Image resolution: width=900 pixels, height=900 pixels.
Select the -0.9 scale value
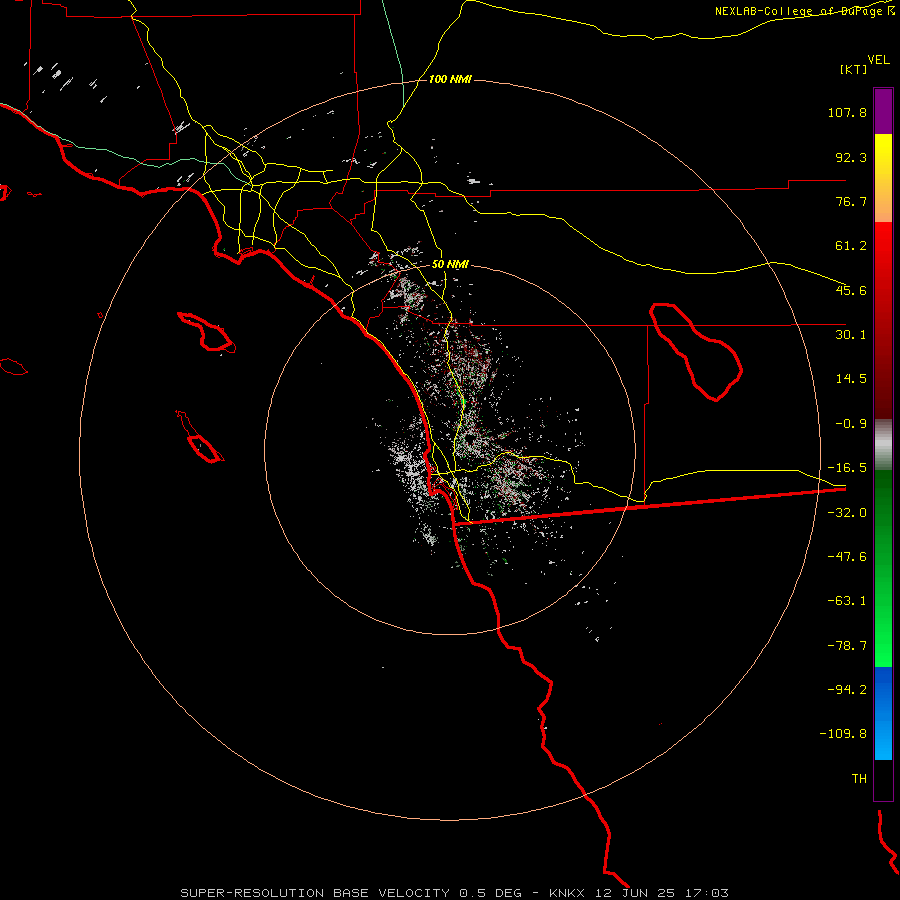851,424
